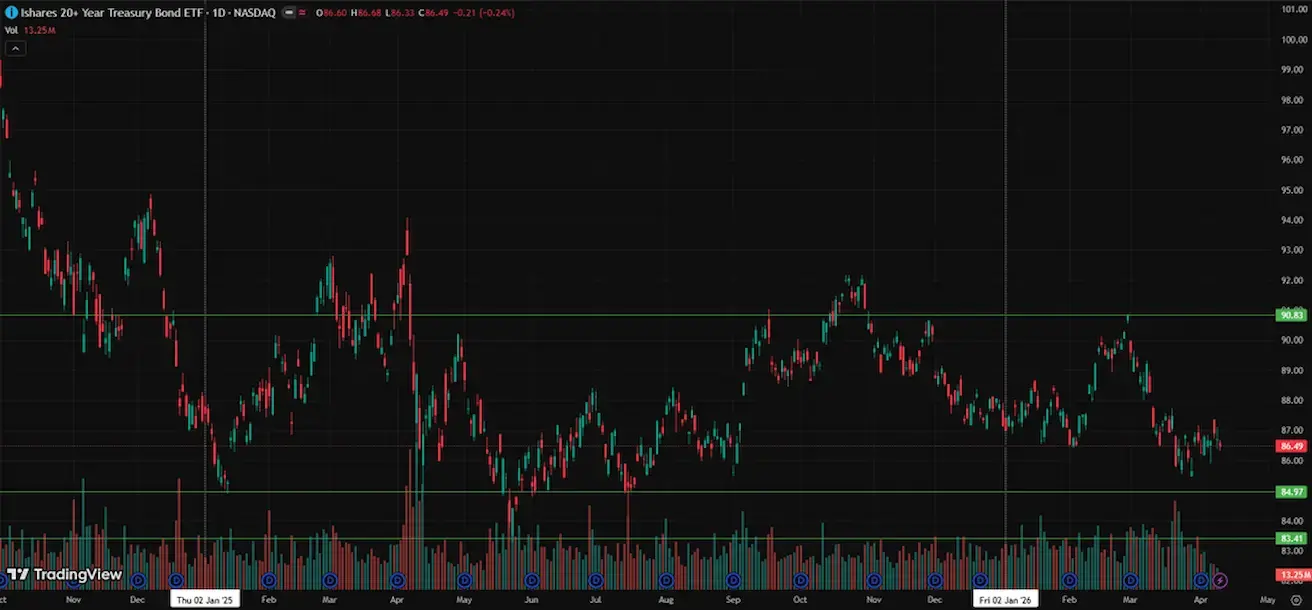Click the red 86.49 current price label
The width and height of the screenshot is (1312, 610).
tap(1292, 446)
